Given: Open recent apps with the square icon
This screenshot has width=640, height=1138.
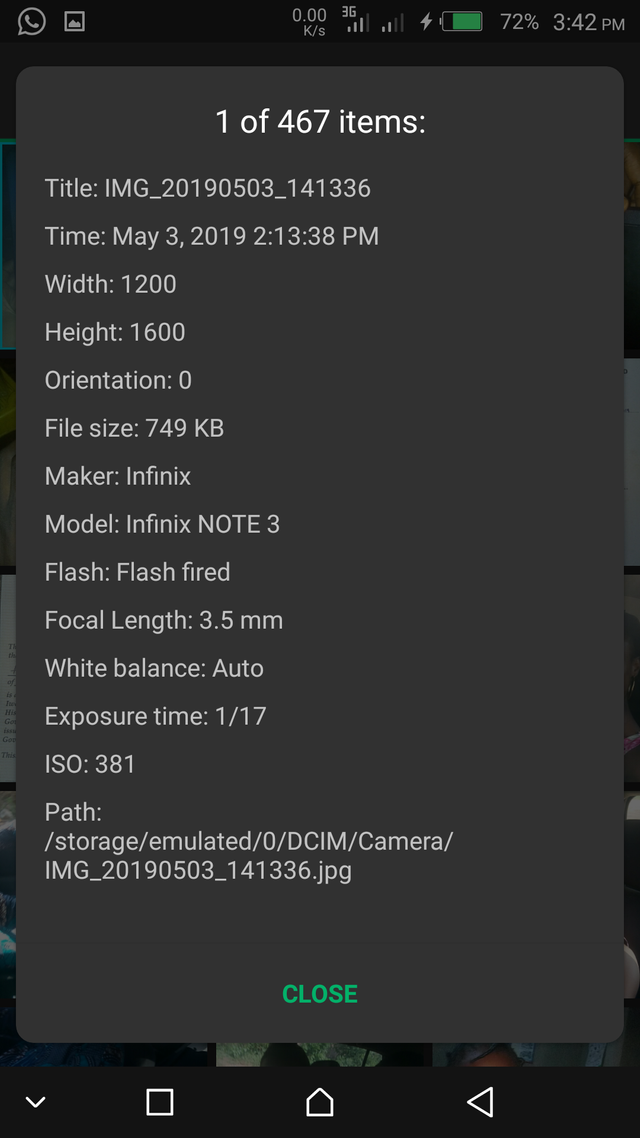Looking at the screenshot, I should 160,1102.
